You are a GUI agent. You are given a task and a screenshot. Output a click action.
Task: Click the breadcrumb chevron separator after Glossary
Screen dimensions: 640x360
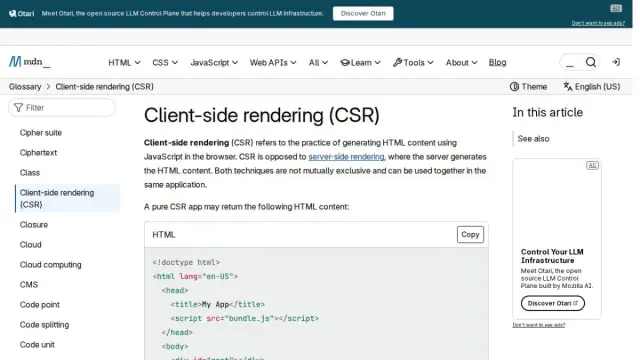(48, 87)
